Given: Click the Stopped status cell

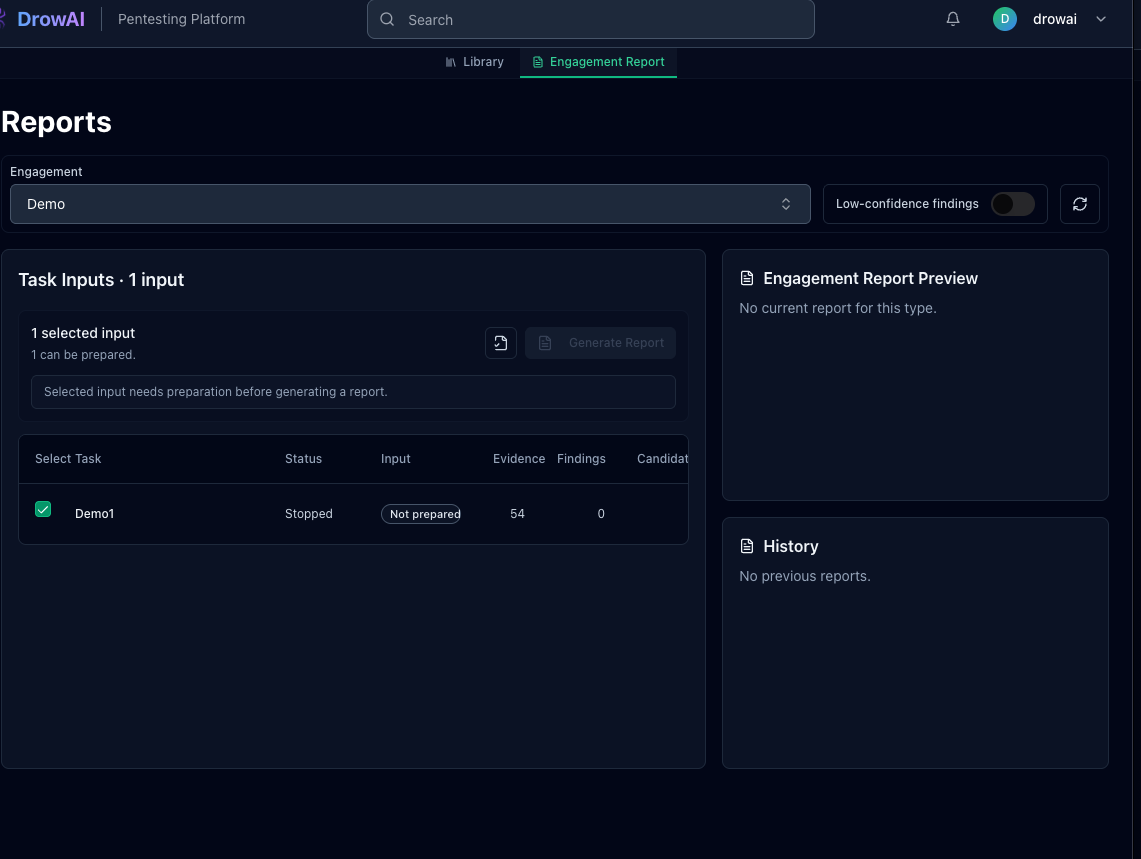Looking at the screenshot, I should (309, 514).
